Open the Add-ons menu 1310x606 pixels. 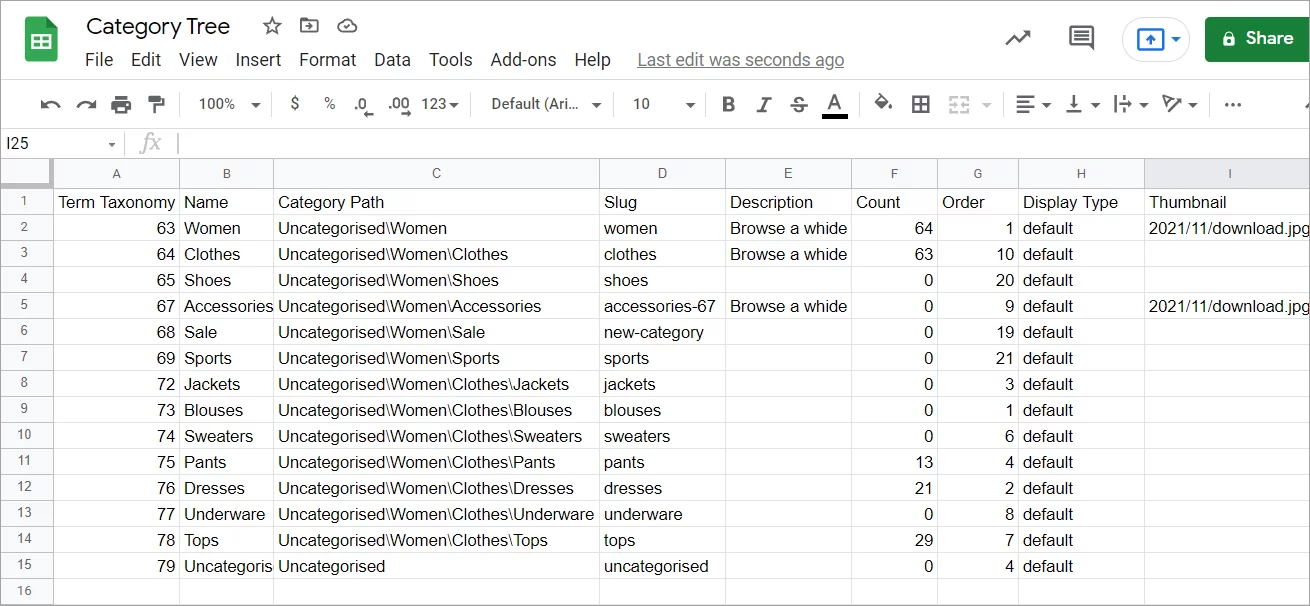click(x=523, y=59)
